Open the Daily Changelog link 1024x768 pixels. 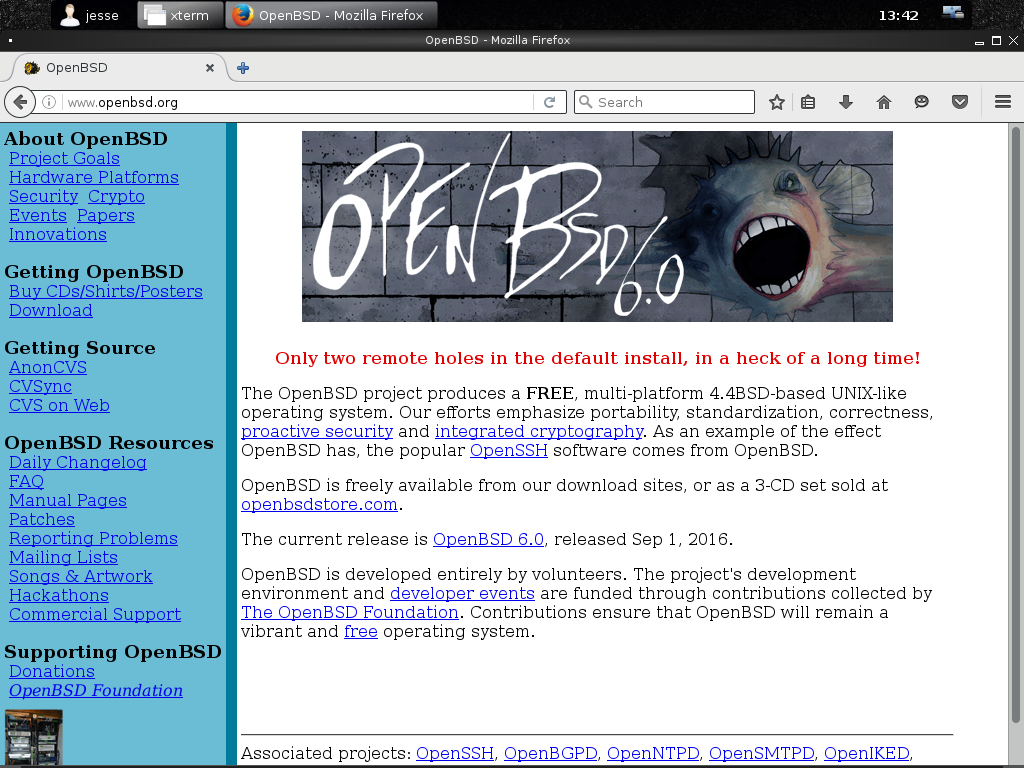coord(78,462)
